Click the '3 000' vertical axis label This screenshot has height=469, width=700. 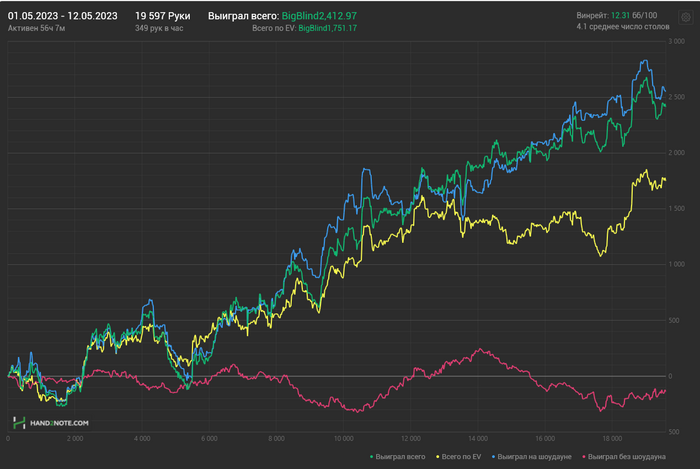coord(676,42)
